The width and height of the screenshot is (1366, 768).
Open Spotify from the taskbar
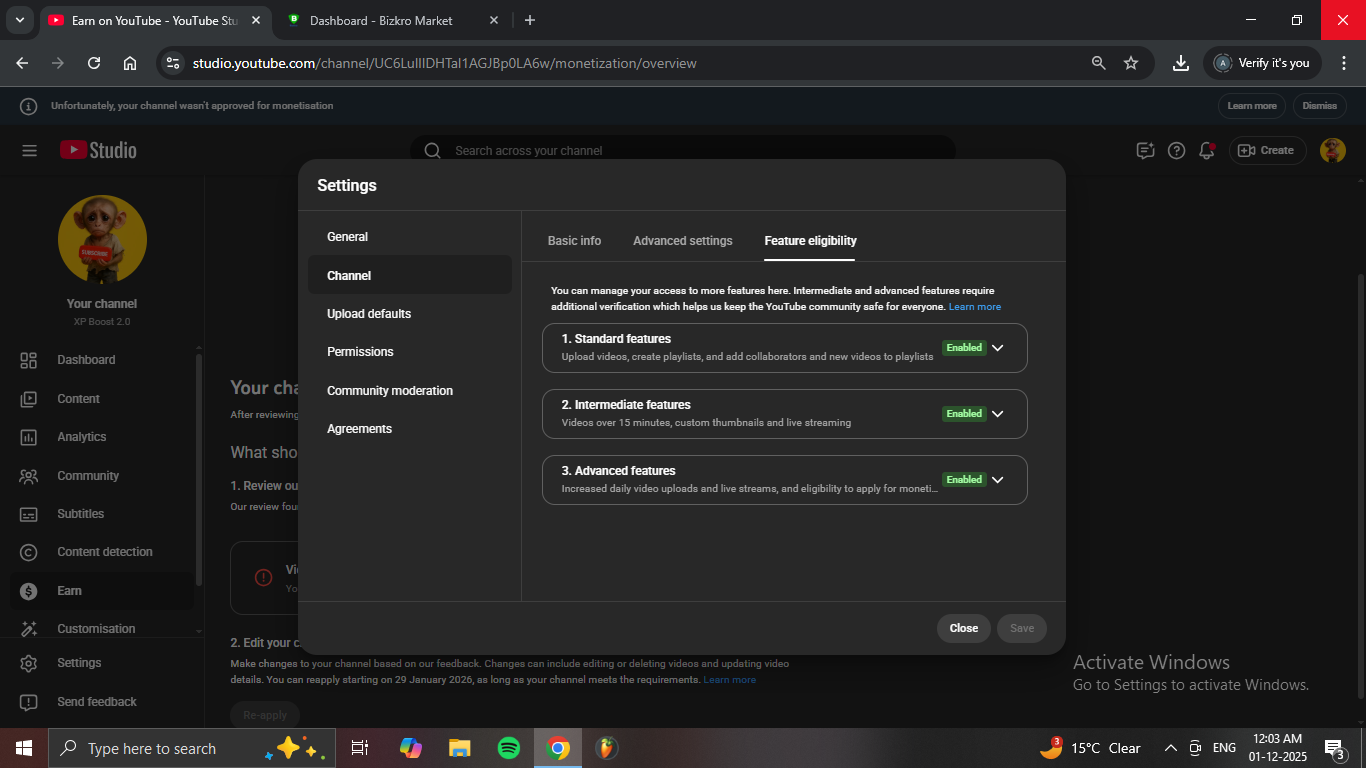click(508, 748)
